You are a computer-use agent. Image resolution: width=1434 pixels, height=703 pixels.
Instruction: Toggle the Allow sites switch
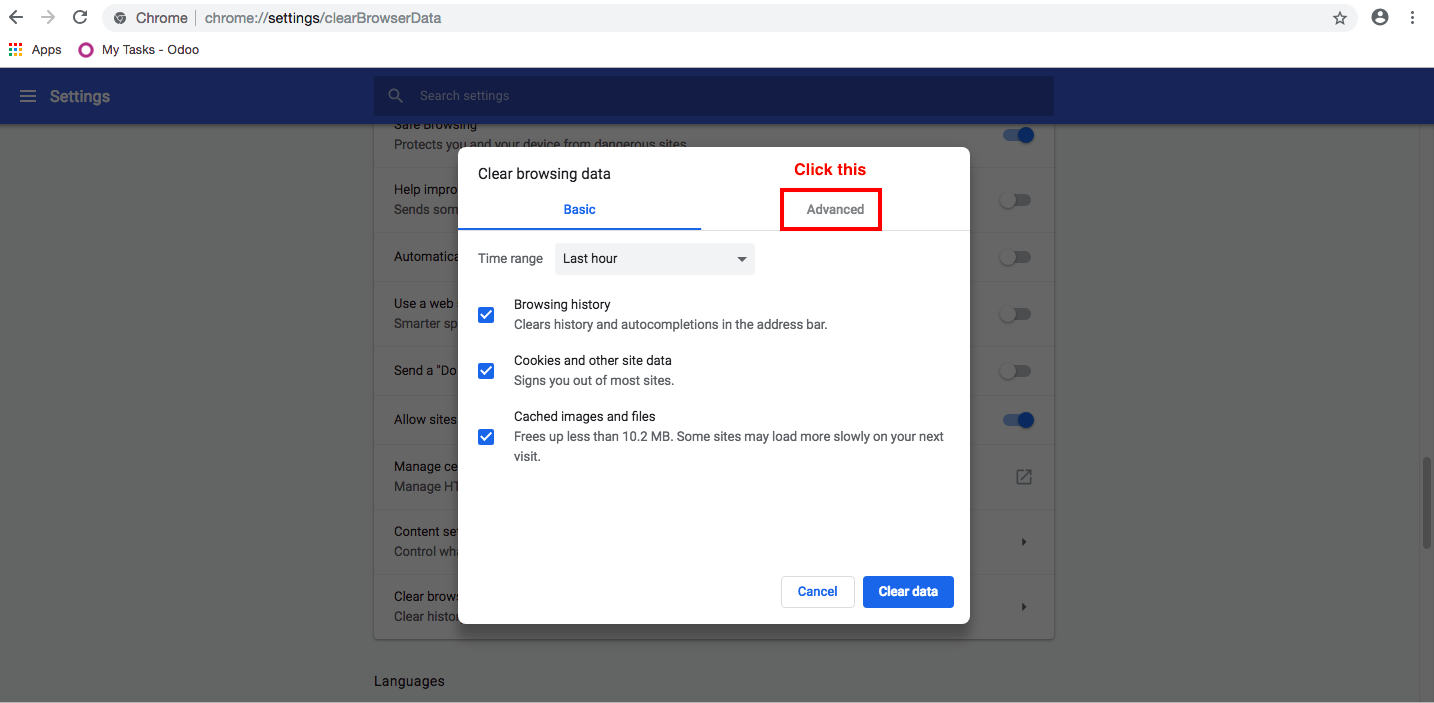(1018, 420)
